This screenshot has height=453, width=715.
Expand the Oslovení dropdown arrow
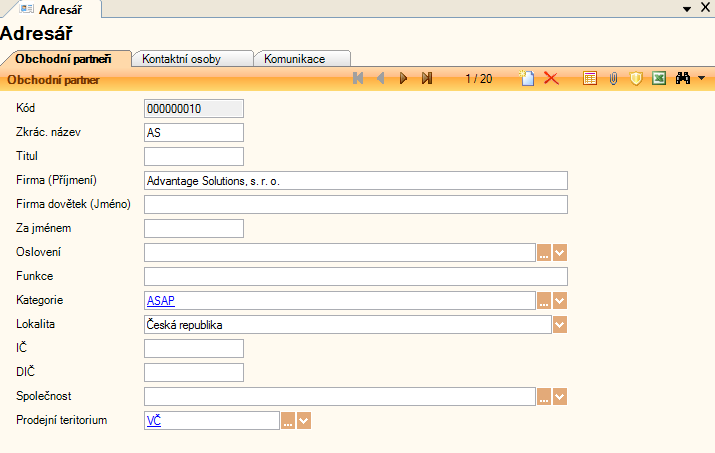[560, 253]
